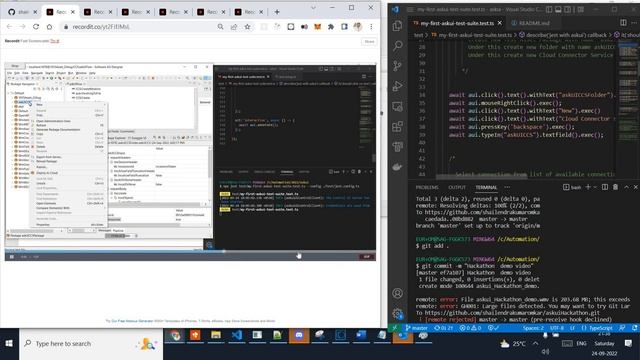Switch to PROBLEMS tab
The image size is (640, 360).
pos(427,187)
